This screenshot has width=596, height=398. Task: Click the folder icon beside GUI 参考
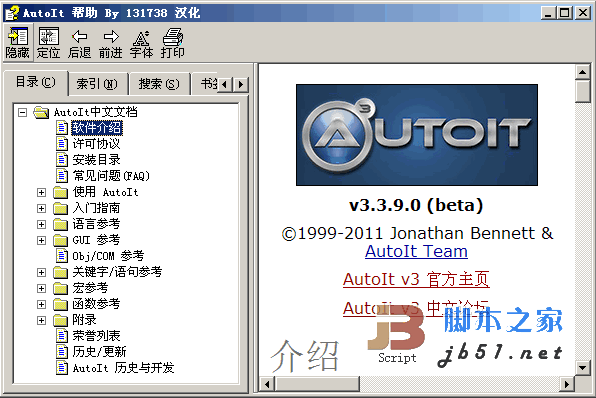click(x=60, y=240)
